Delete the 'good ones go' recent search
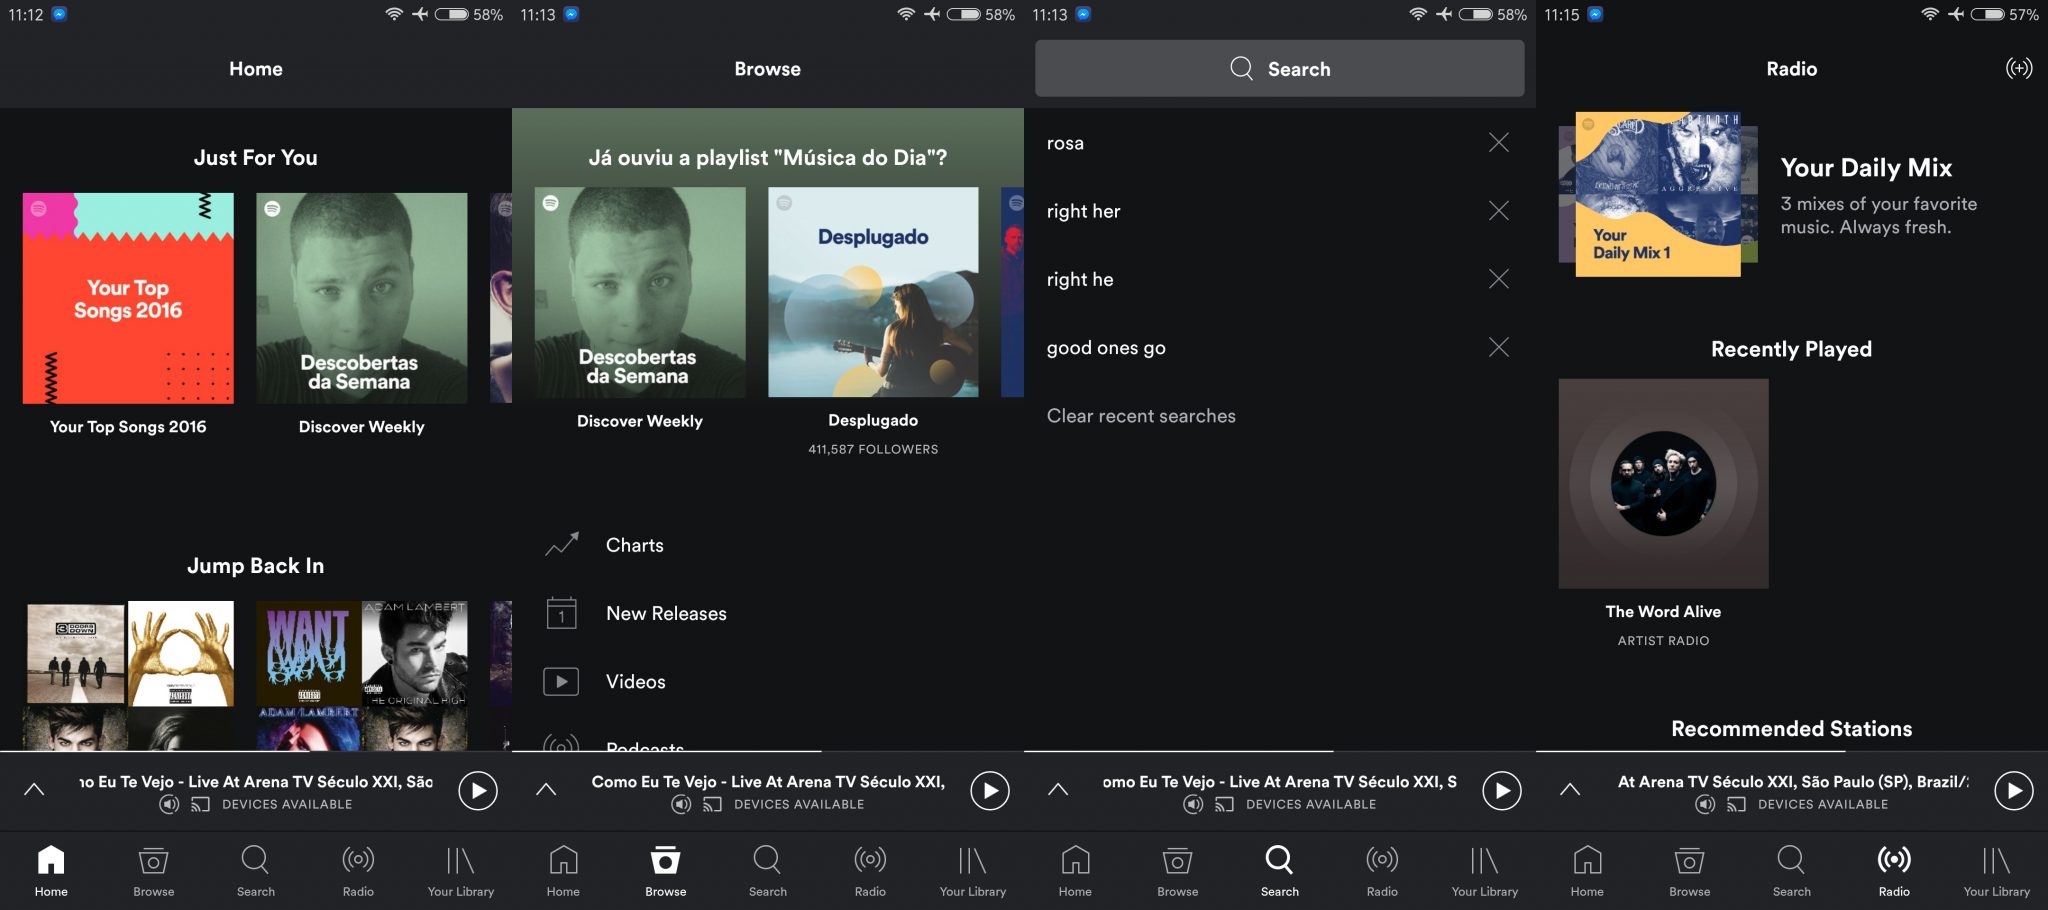Image resolution: width=2048 pixels, height=910 pixels. tap(1498, 347)
